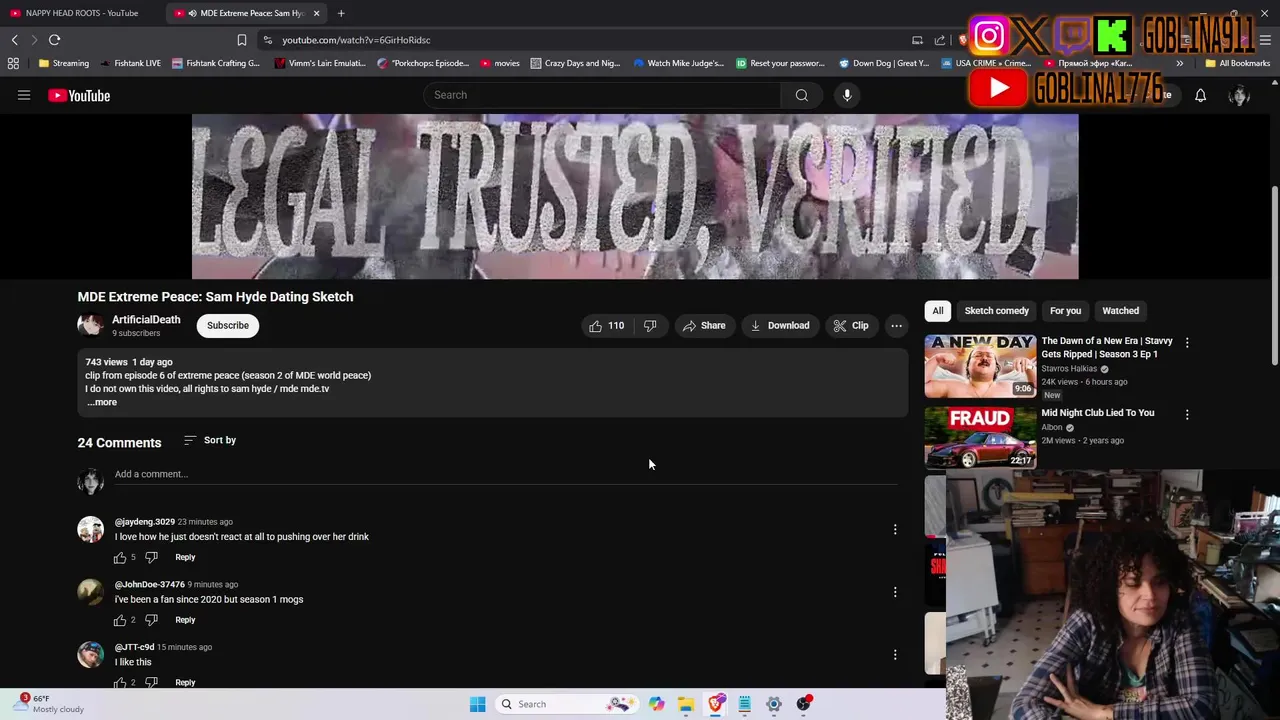Select the Sketch comedy filter chip

(997, 311)
